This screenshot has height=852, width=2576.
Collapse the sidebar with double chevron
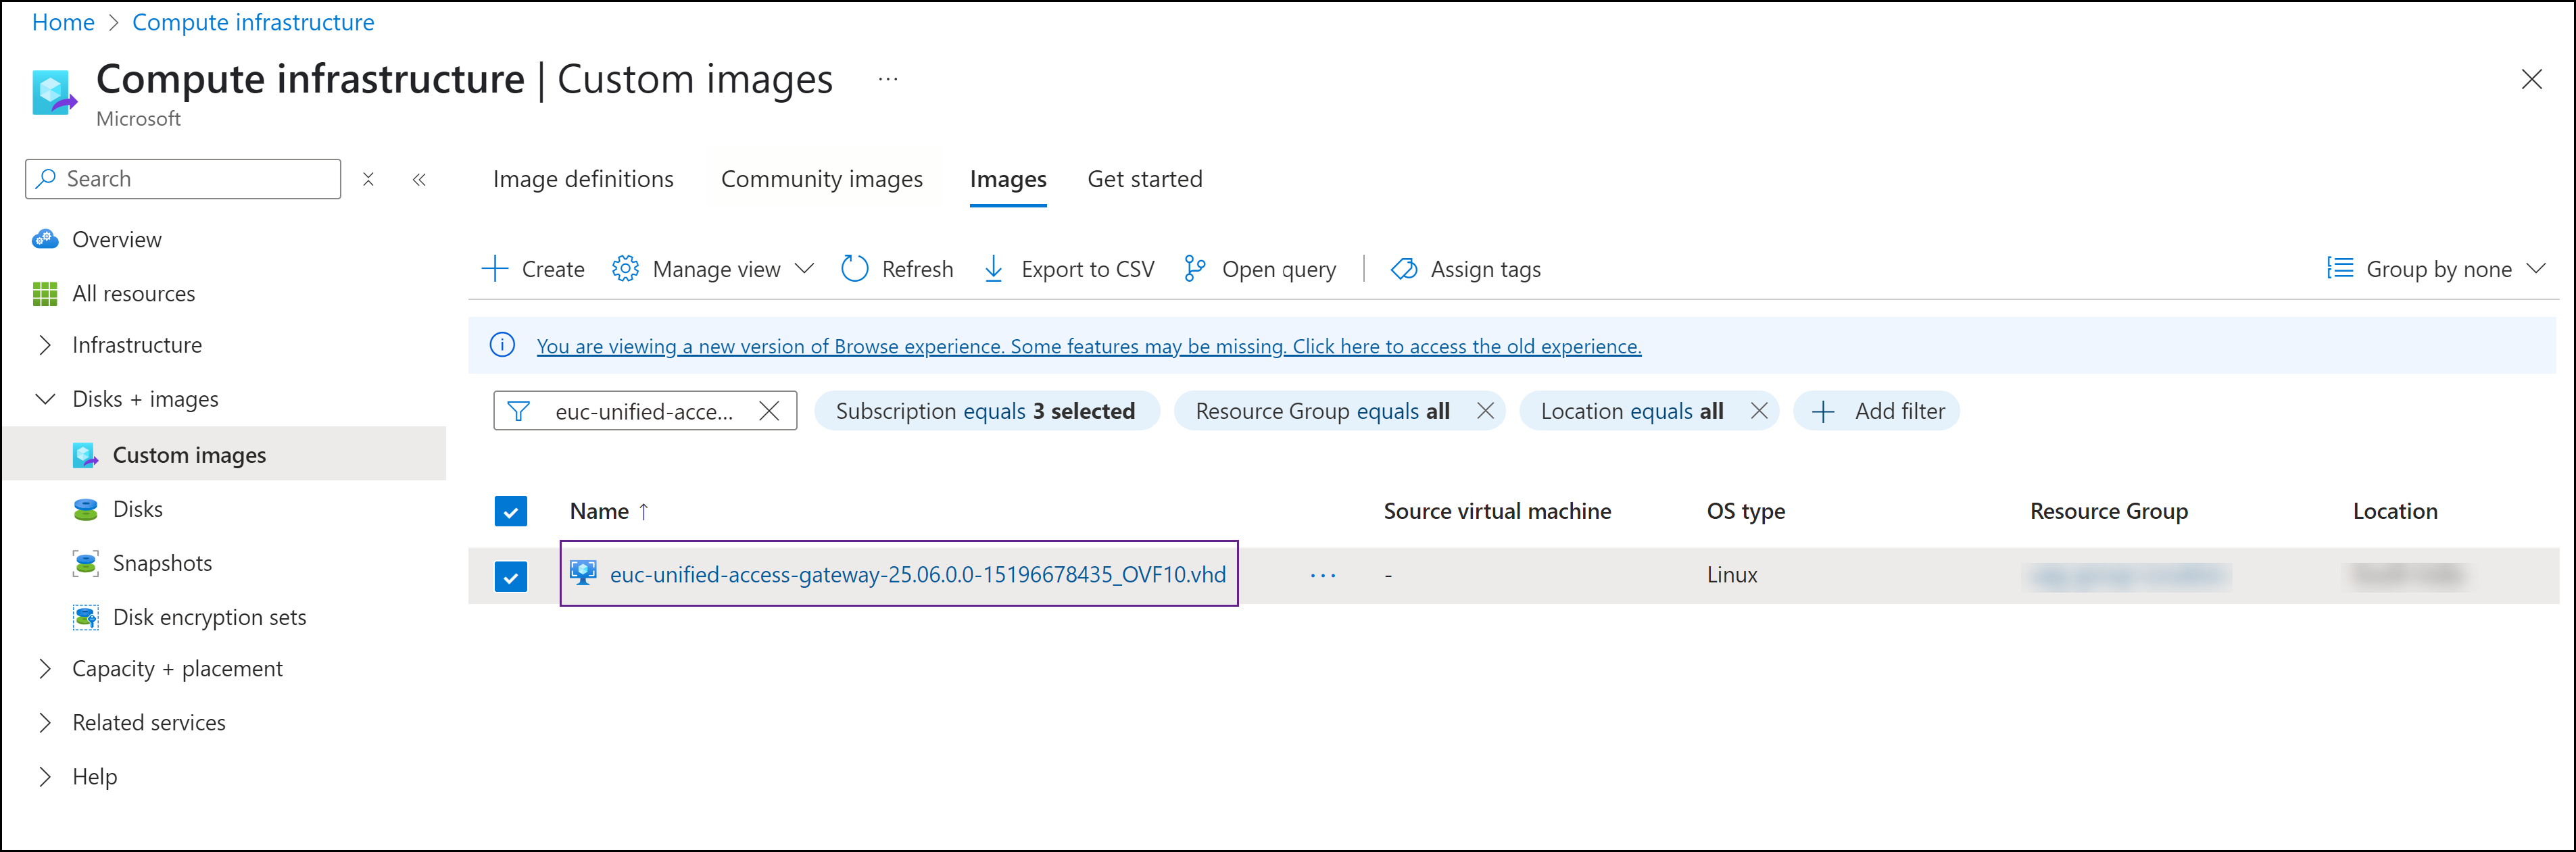[419, 179]
